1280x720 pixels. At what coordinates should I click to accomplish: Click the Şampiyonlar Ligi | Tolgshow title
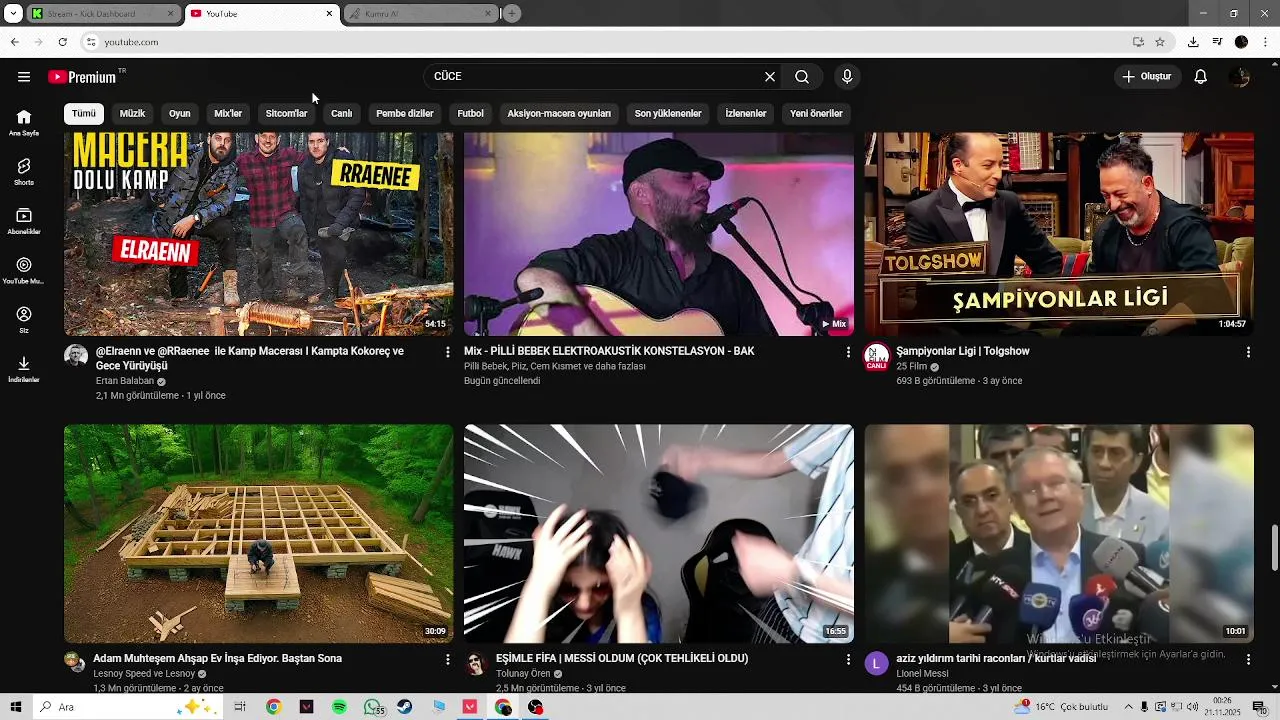point(963,351)
